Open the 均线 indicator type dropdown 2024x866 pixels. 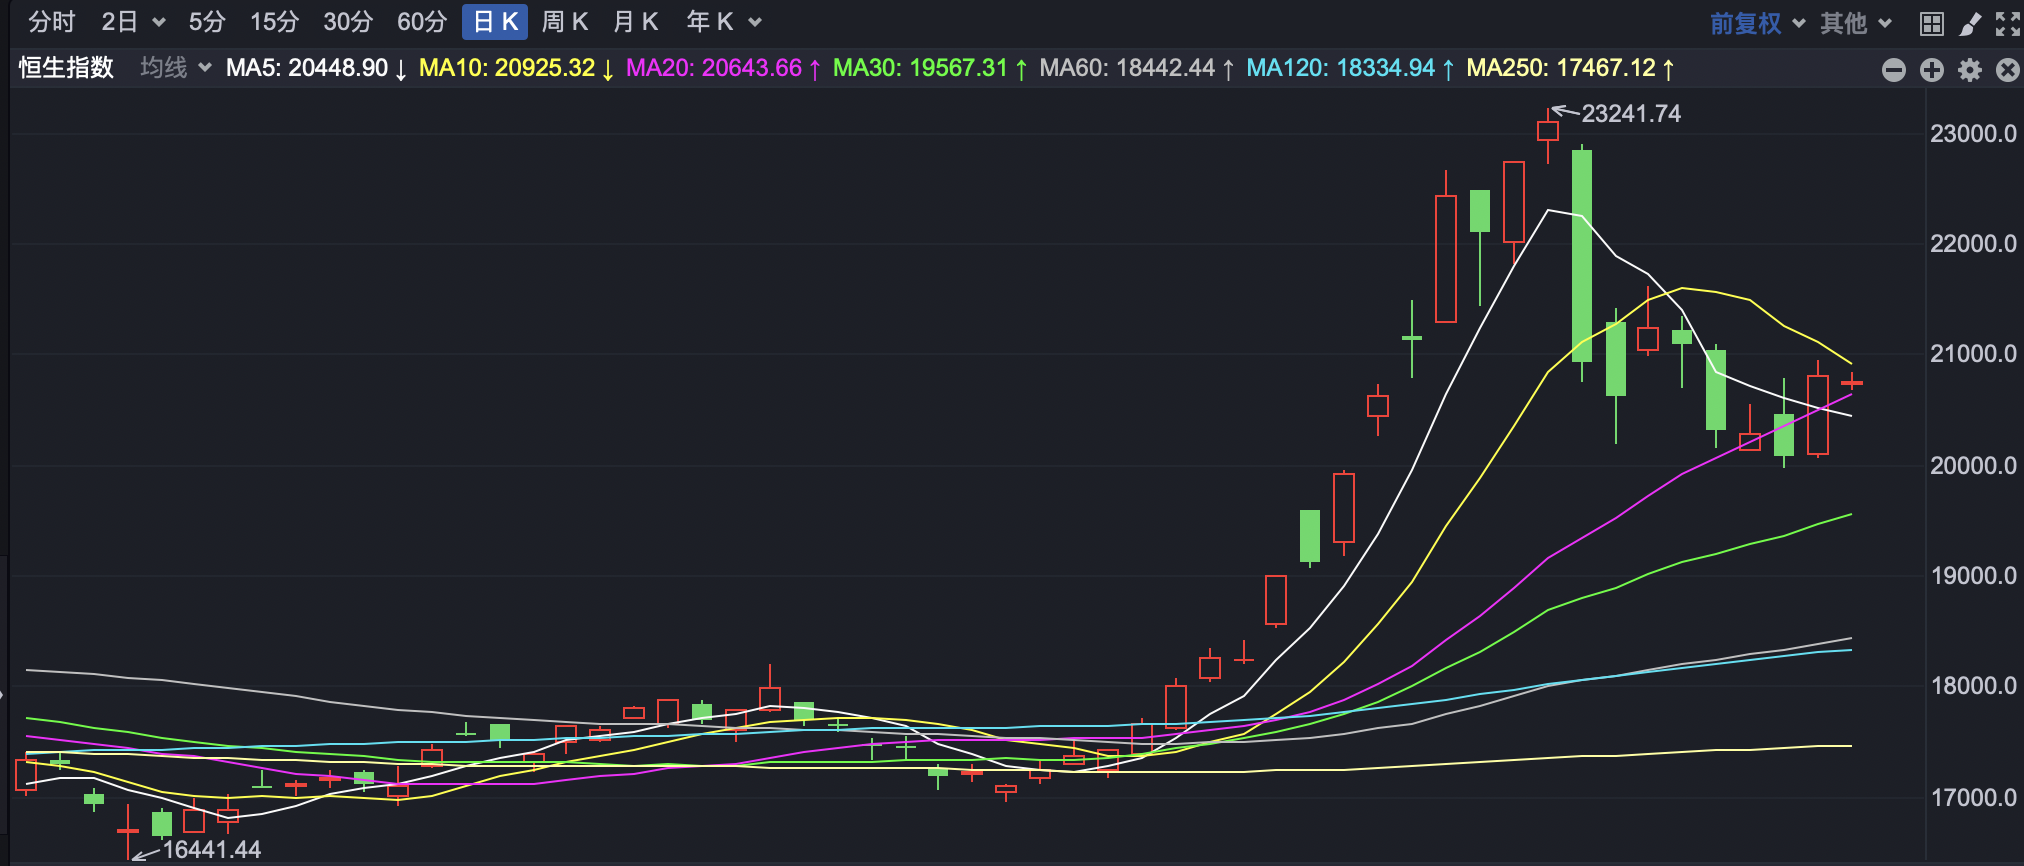(x=176, y=68)
